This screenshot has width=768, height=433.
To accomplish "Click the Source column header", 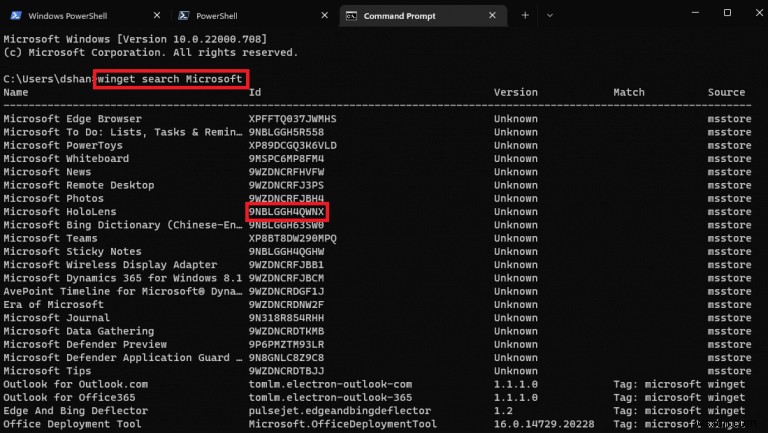I will pos(726,92).
